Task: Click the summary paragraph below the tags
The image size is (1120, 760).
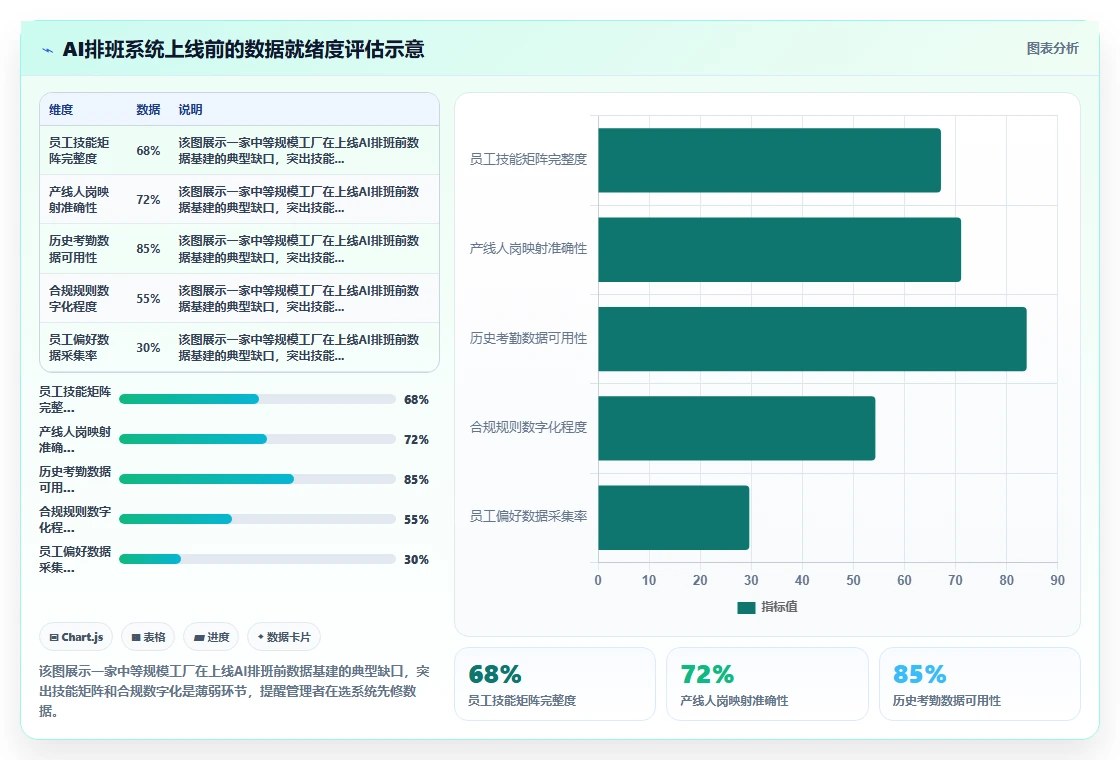Action: click(234, 691)
